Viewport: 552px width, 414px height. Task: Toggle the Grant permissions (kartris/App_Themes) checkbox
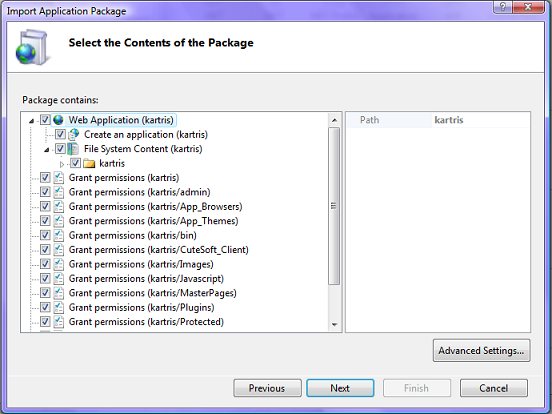(45, 221)
